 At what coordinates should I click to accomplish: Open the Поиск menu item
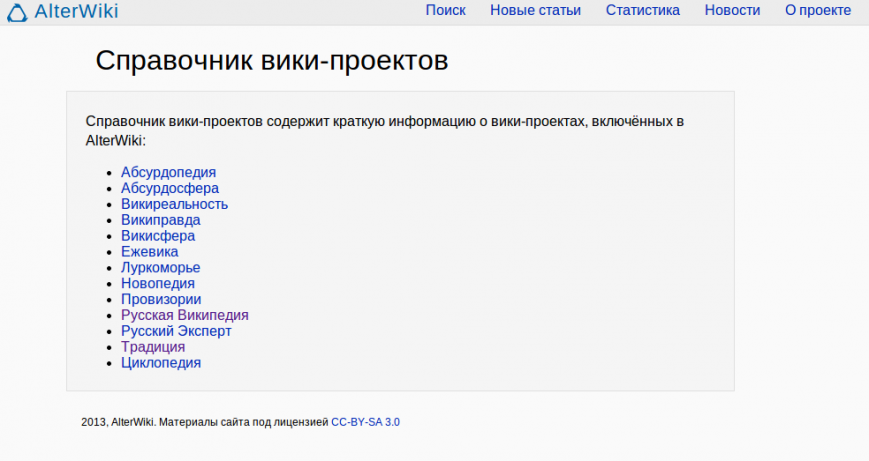(445, 10)
